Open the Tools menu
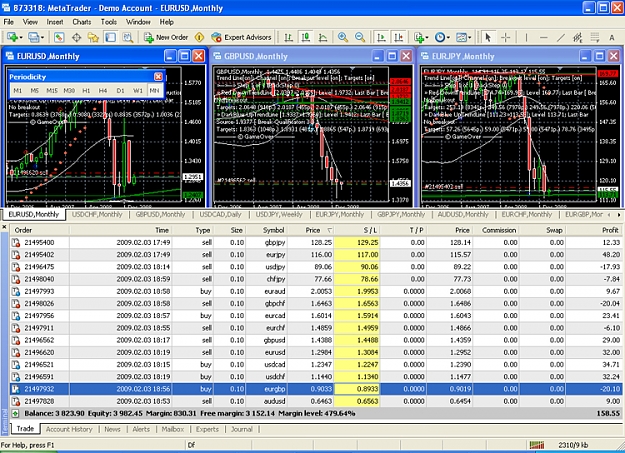625x453 pixels. (108, 22)
